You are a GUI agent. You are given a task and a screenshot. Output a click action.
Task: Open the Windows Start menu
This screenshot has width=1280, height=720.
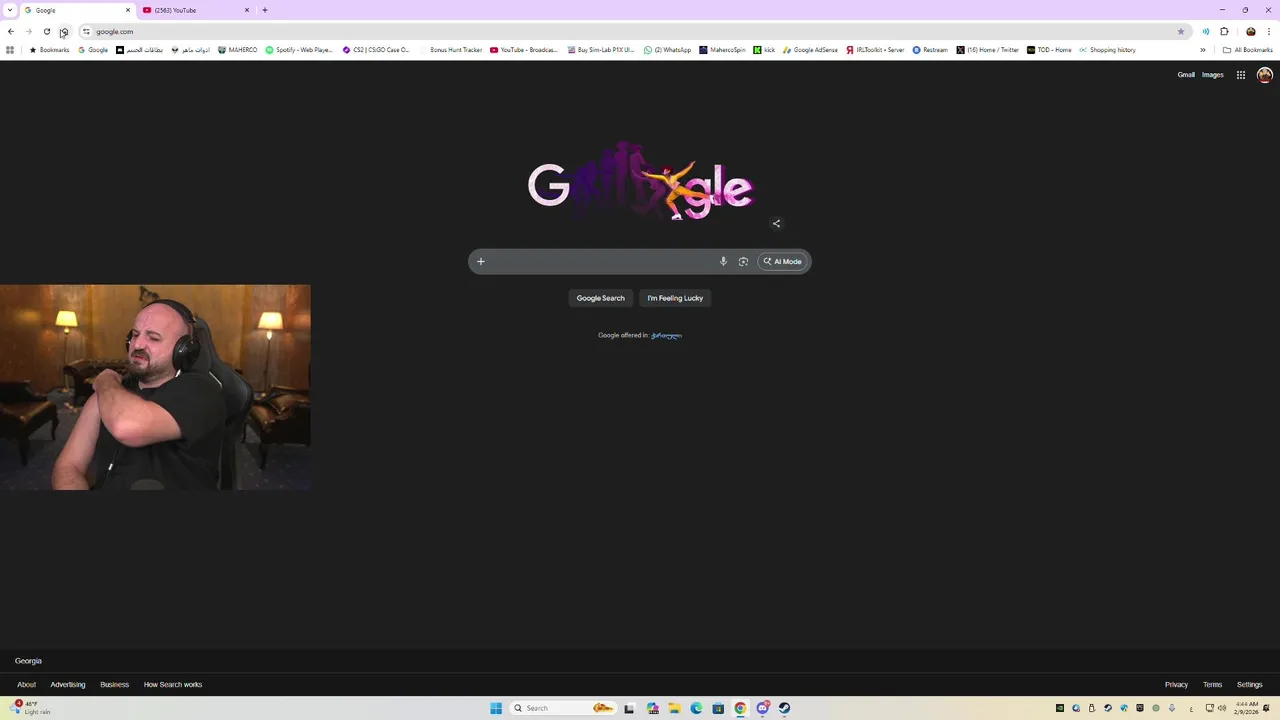pyautogui.click(x=496, y=708)
